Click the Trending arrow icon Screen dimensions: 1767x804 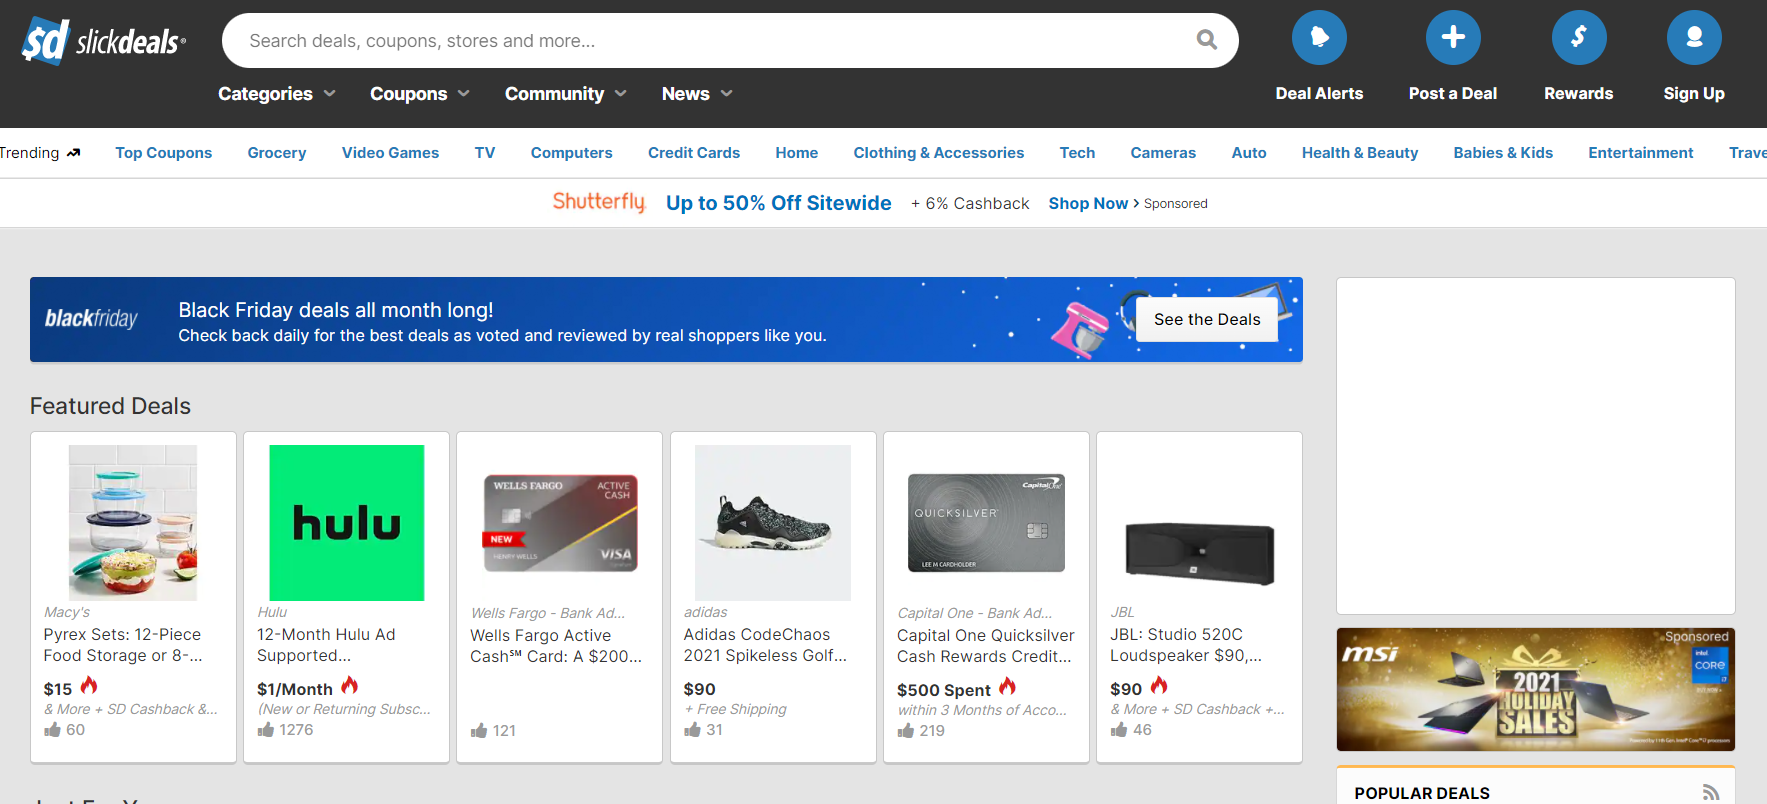(x=73, y=153)
